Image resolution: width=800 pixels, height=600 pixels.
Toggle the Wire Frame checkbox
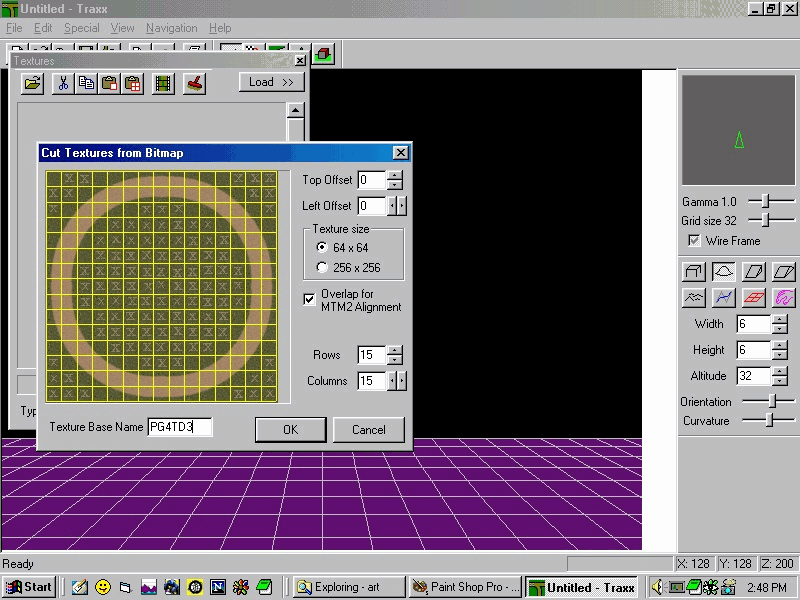[694, 241]
